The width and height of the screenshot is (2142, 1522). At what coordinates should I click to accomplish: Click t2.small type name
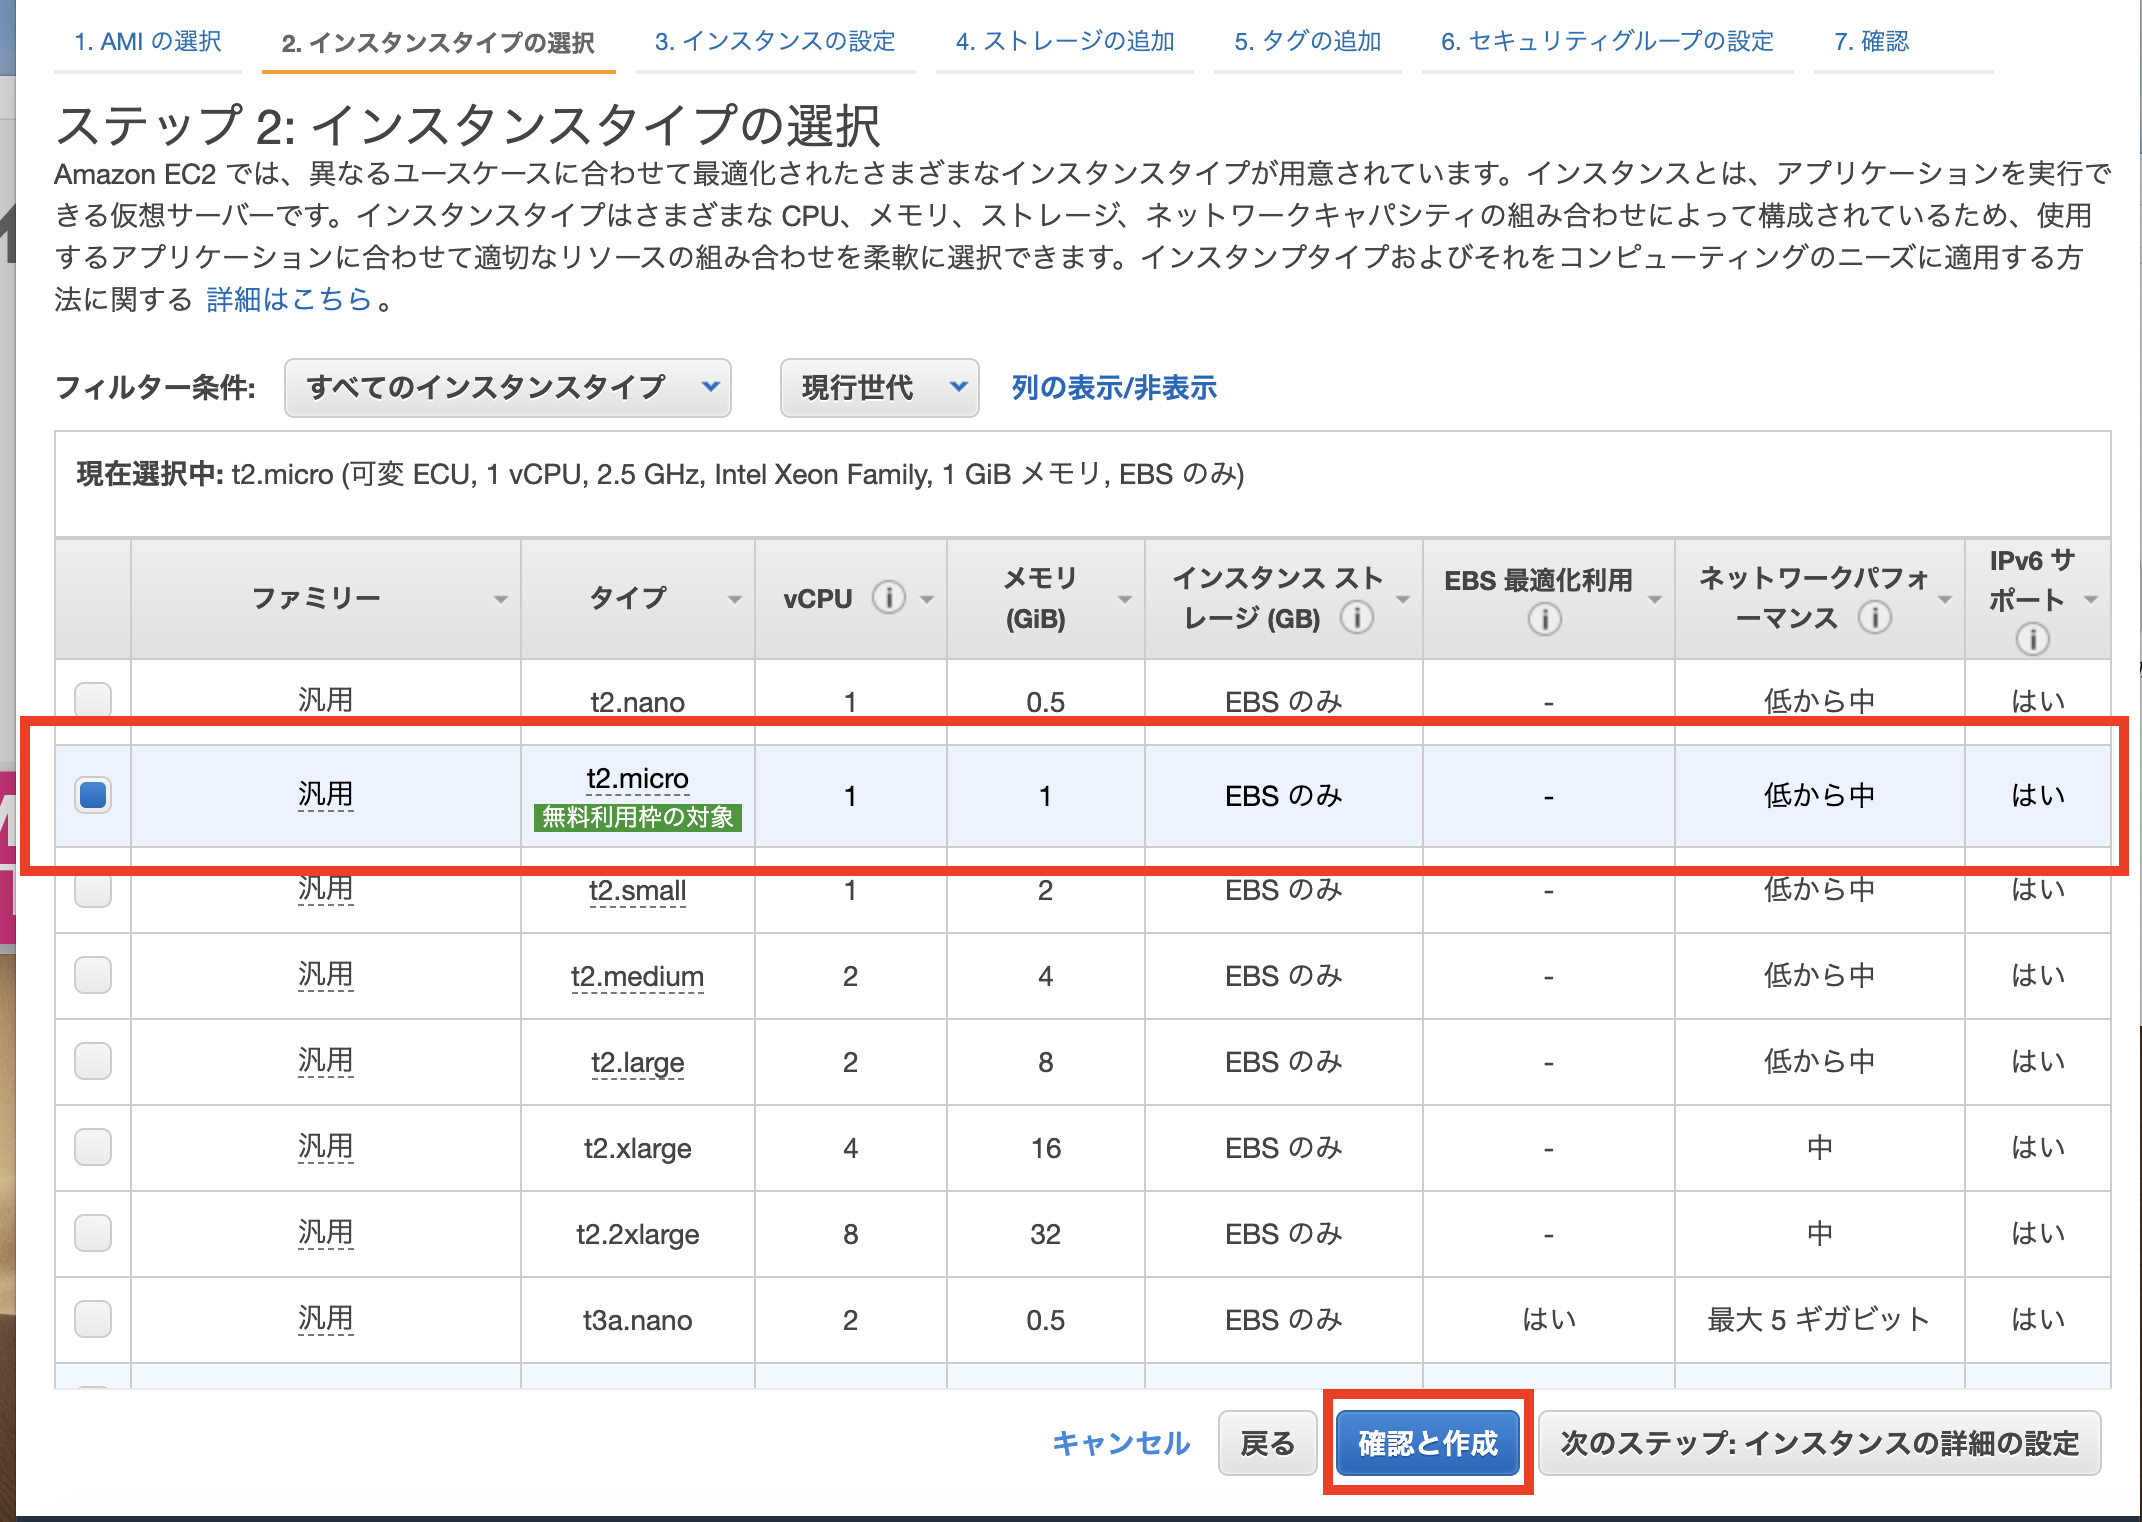tap(638, 890)
